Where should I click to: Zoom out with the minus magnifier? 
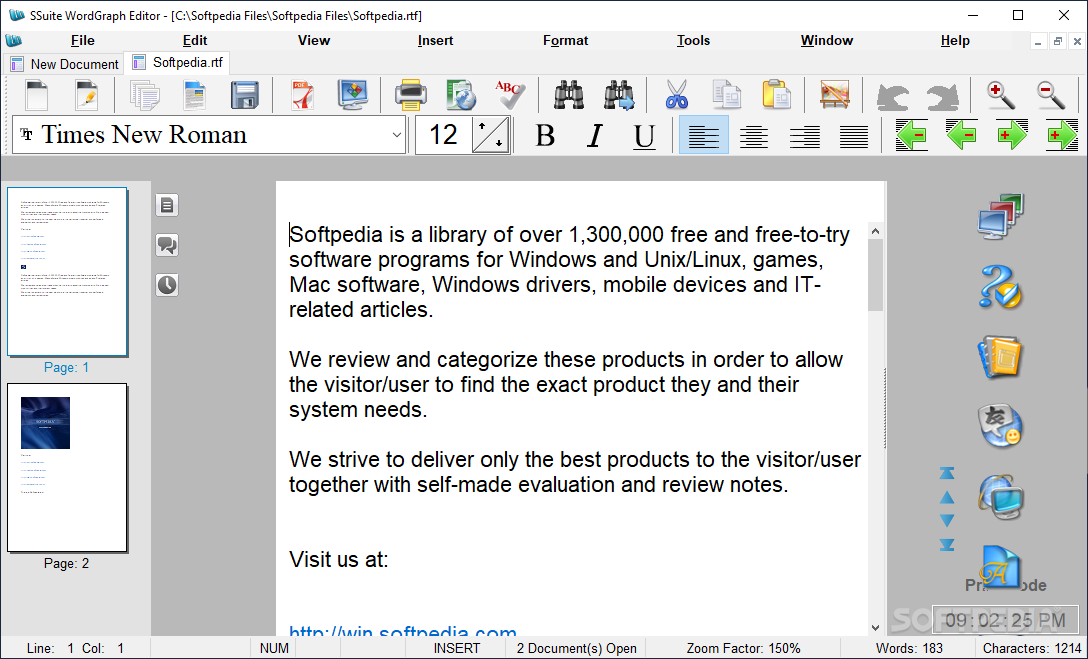coord(1051,95)
